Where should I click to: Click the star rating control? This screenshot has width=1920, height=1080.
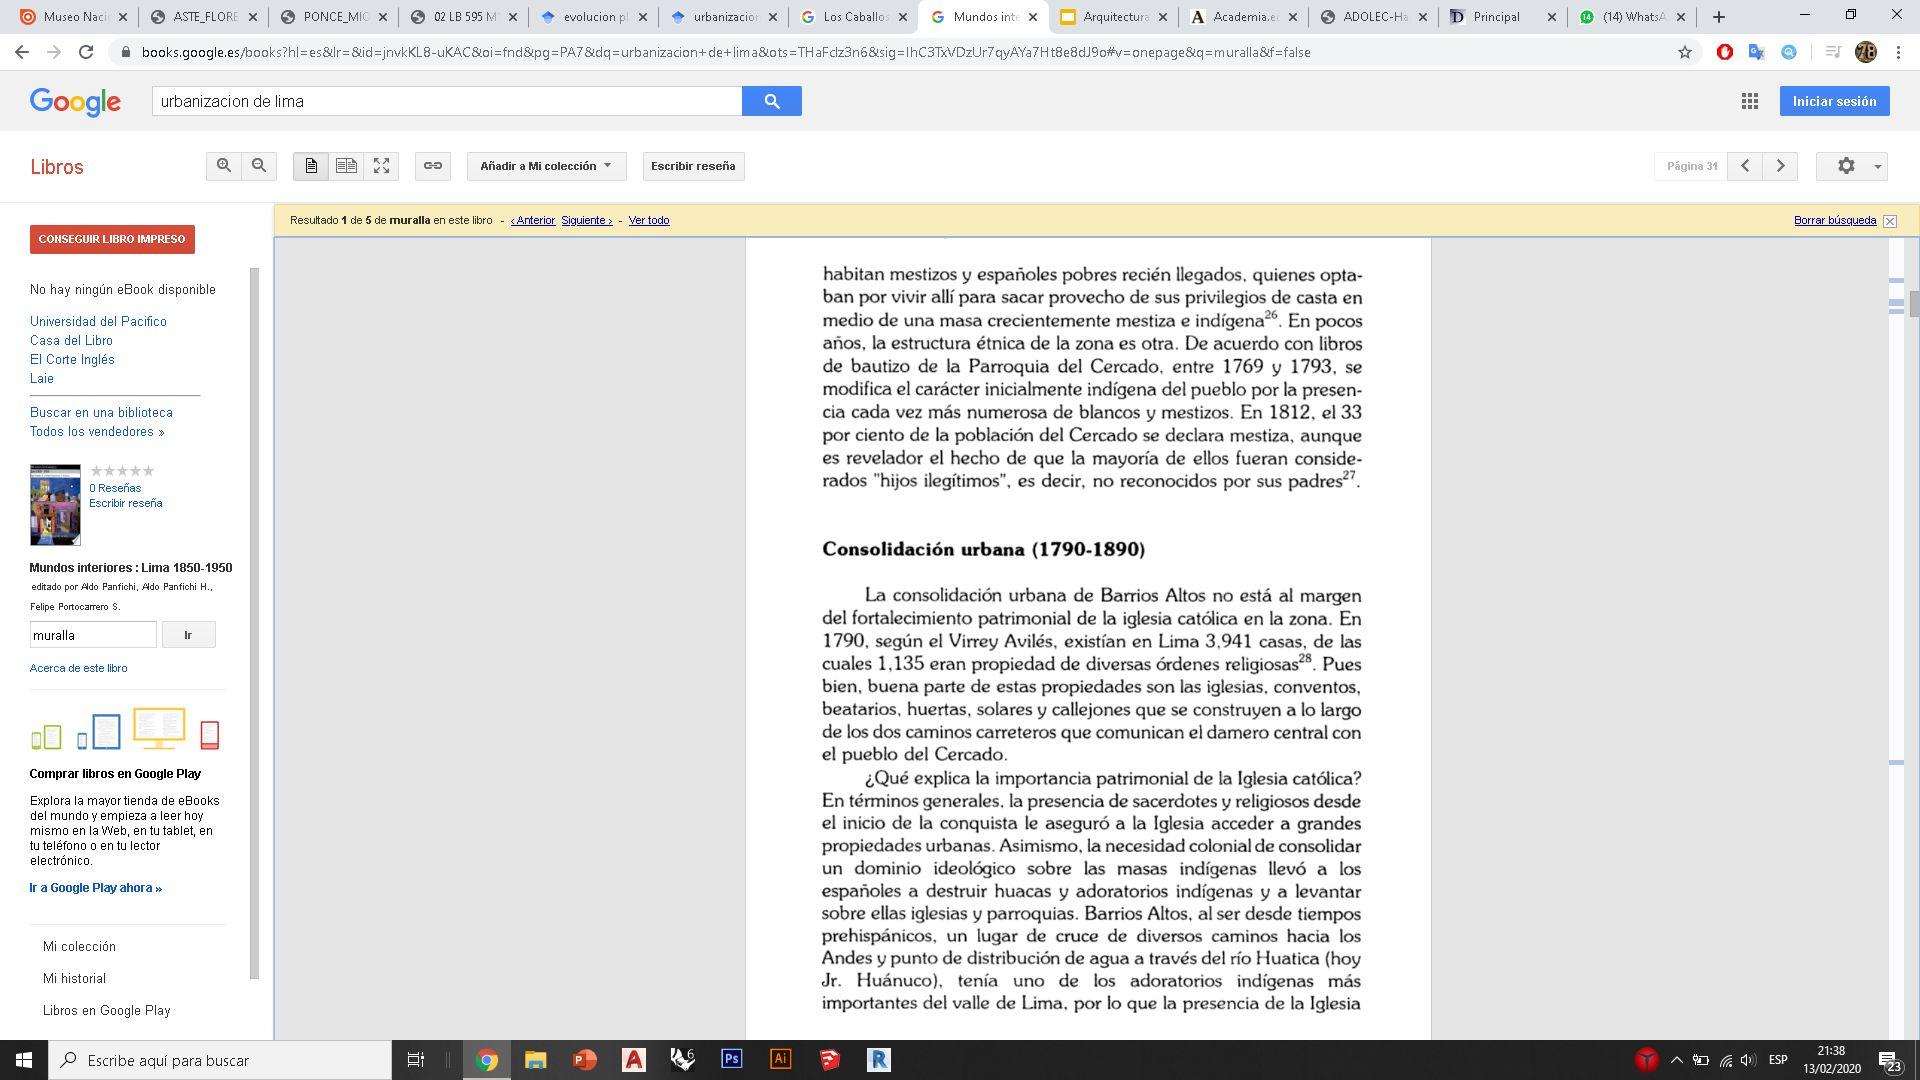tap(122, 471)
